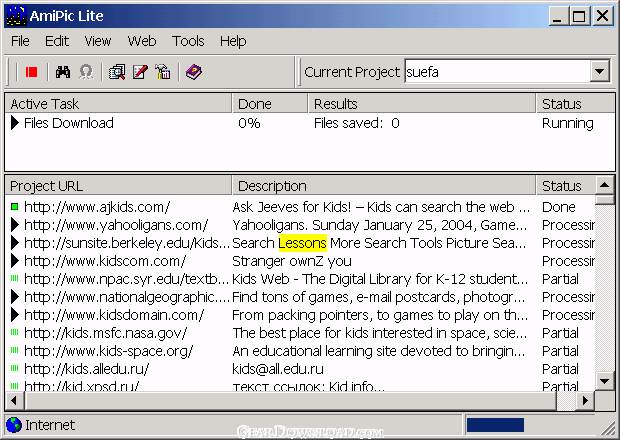Open search with the binoculars icon
The height and width of the screenshot is (440, 620).
click(63, 72)
